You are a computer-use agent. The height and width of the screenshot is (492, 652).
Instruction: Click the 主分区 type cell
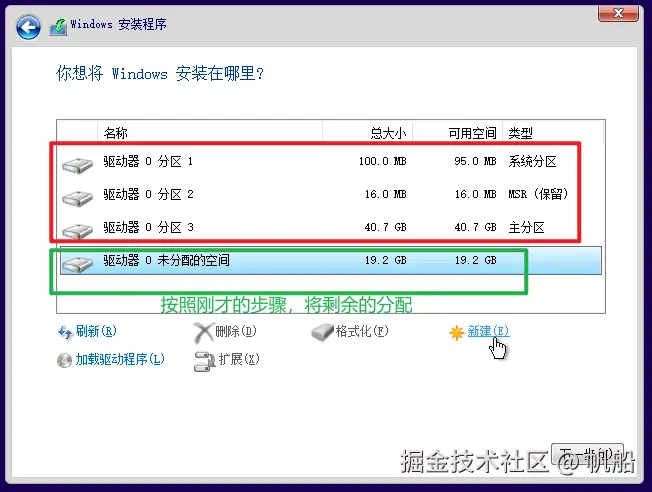(526, 227)
